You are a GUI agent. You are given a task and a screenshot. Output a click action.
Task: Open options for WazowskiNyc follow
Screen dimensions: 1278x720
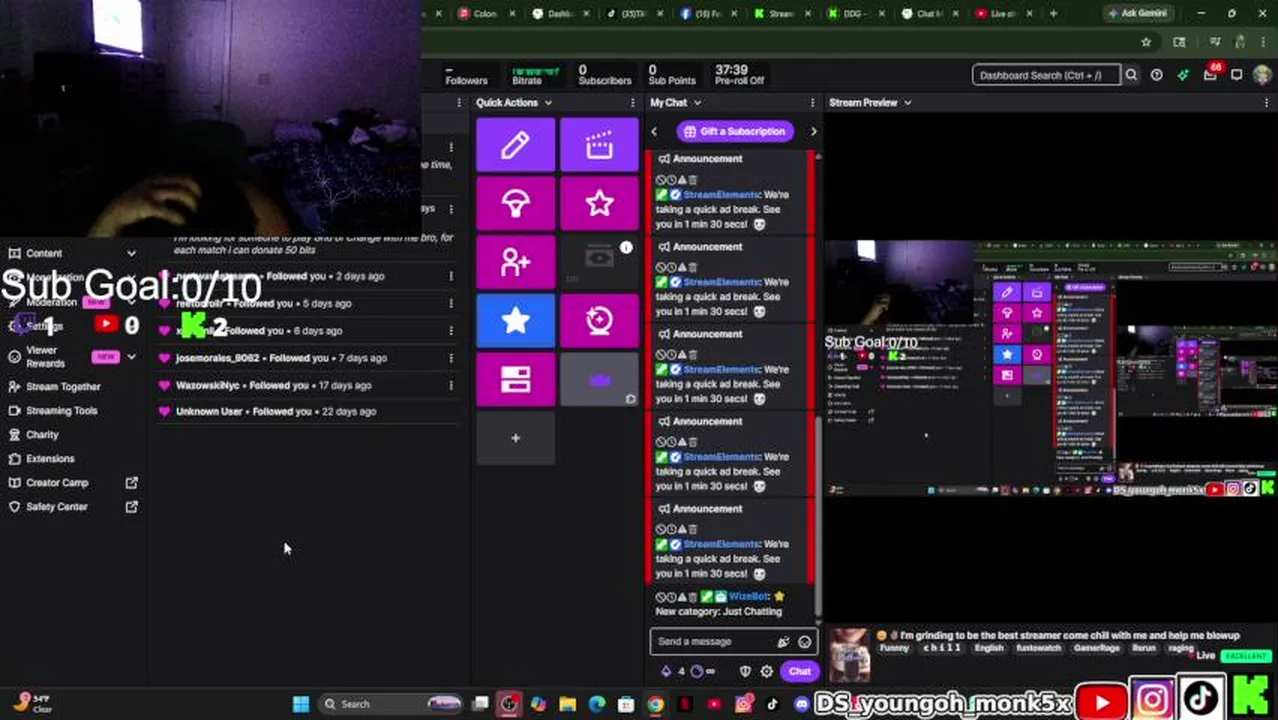click(451, 385)
